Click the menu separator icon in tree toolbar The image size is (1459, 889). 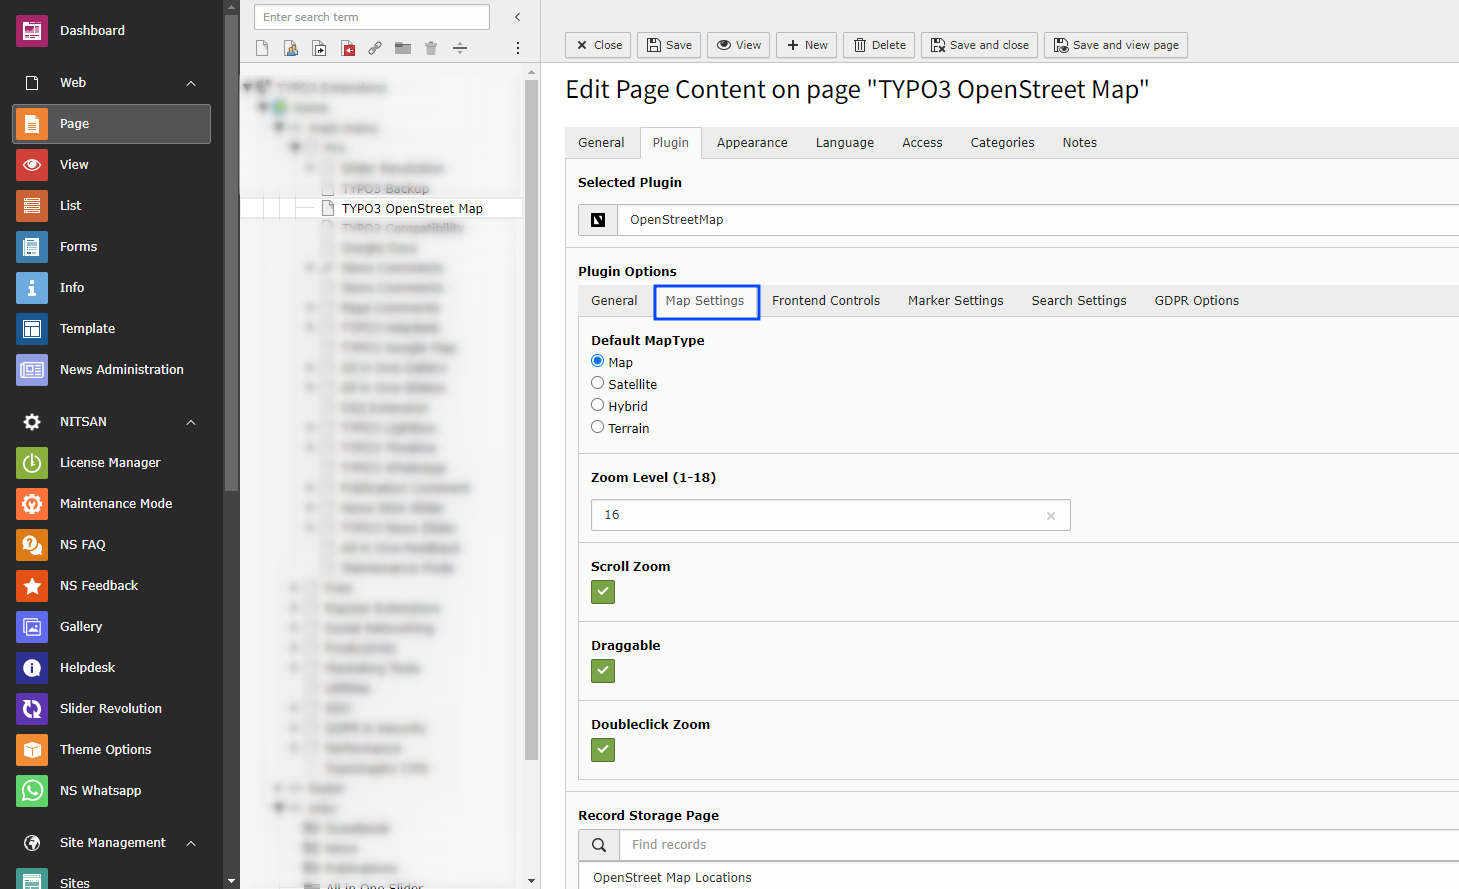click(x=460, y=48)
